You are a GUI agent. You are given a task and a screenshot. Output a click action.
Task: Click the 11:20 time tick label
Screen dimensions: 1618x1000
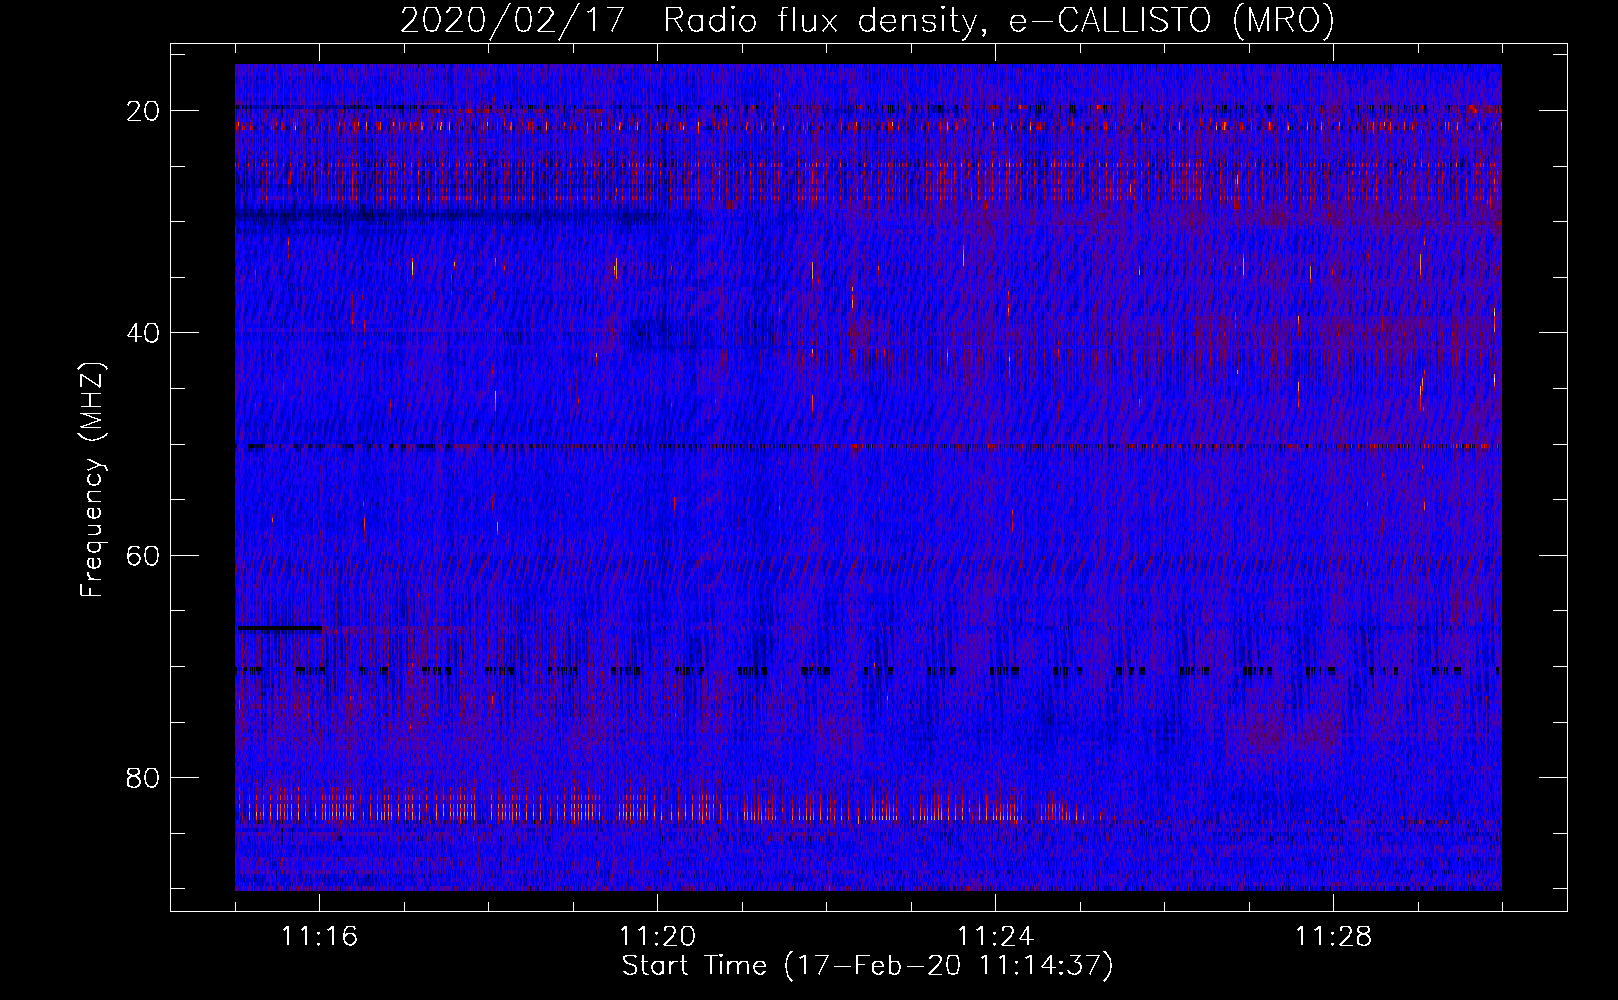[658, 937]
